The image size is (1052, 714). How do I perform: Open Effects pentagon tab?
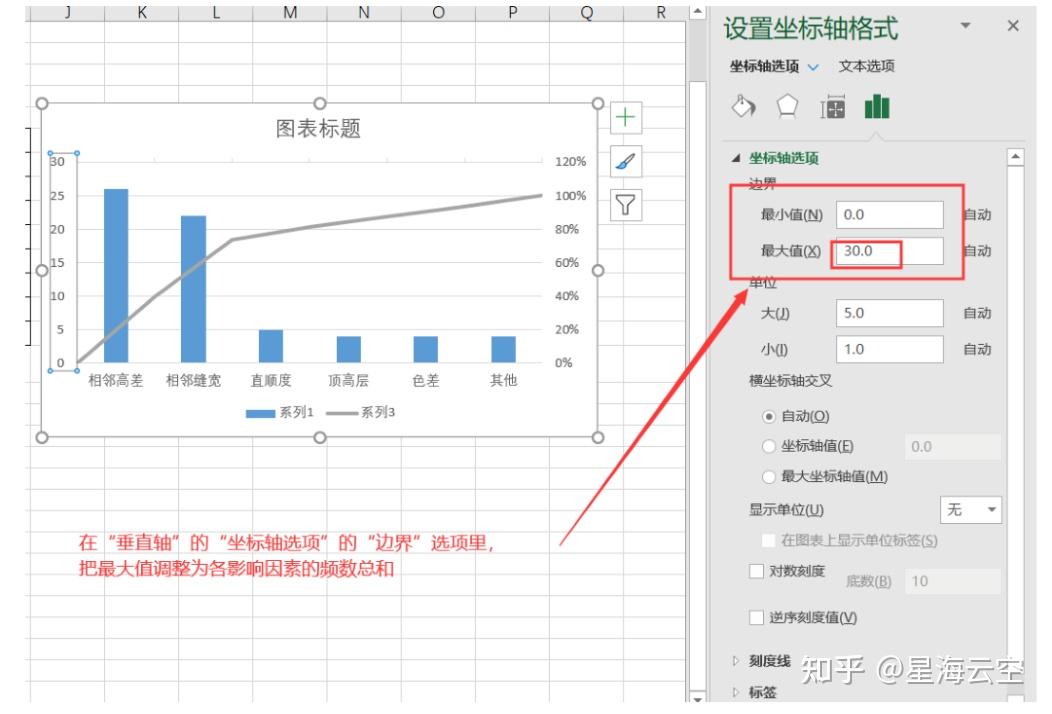click(x=787, y=107)
